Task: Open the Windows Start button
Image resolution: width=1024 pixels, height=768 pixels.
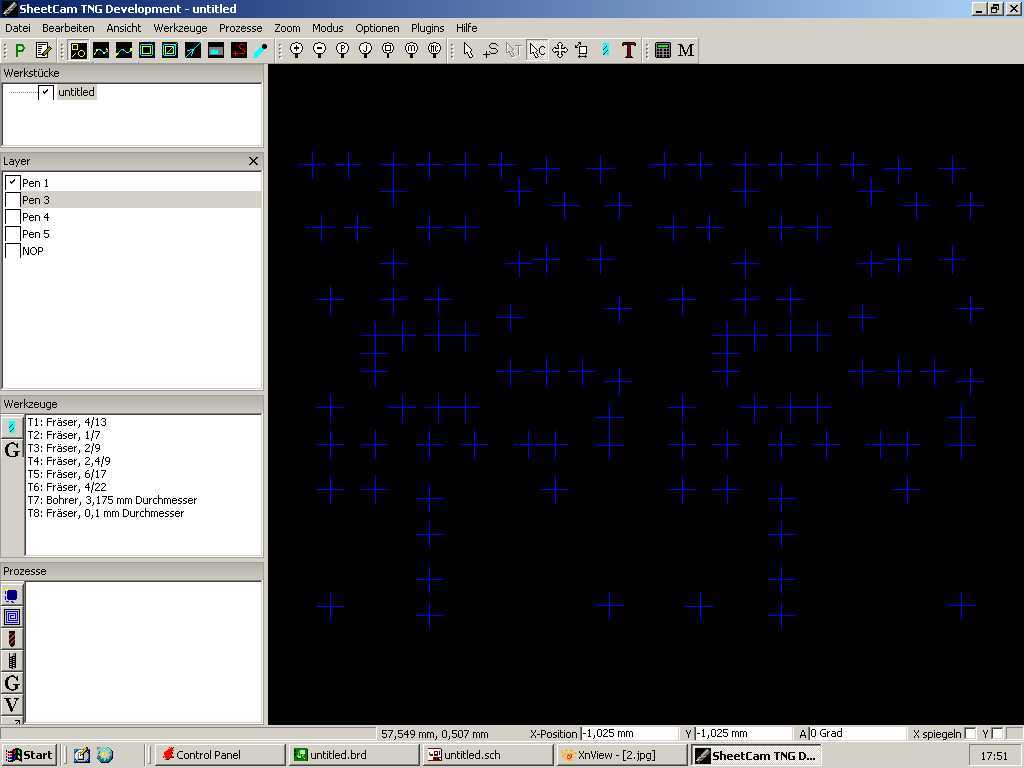Action: click(x=29, y=755)
